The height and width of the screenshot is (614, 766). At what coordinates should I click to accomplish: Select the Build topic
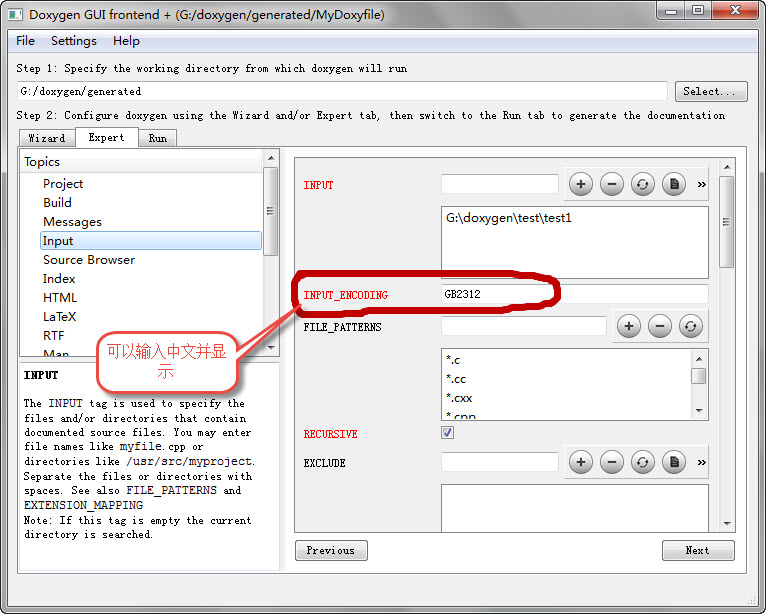57,203
